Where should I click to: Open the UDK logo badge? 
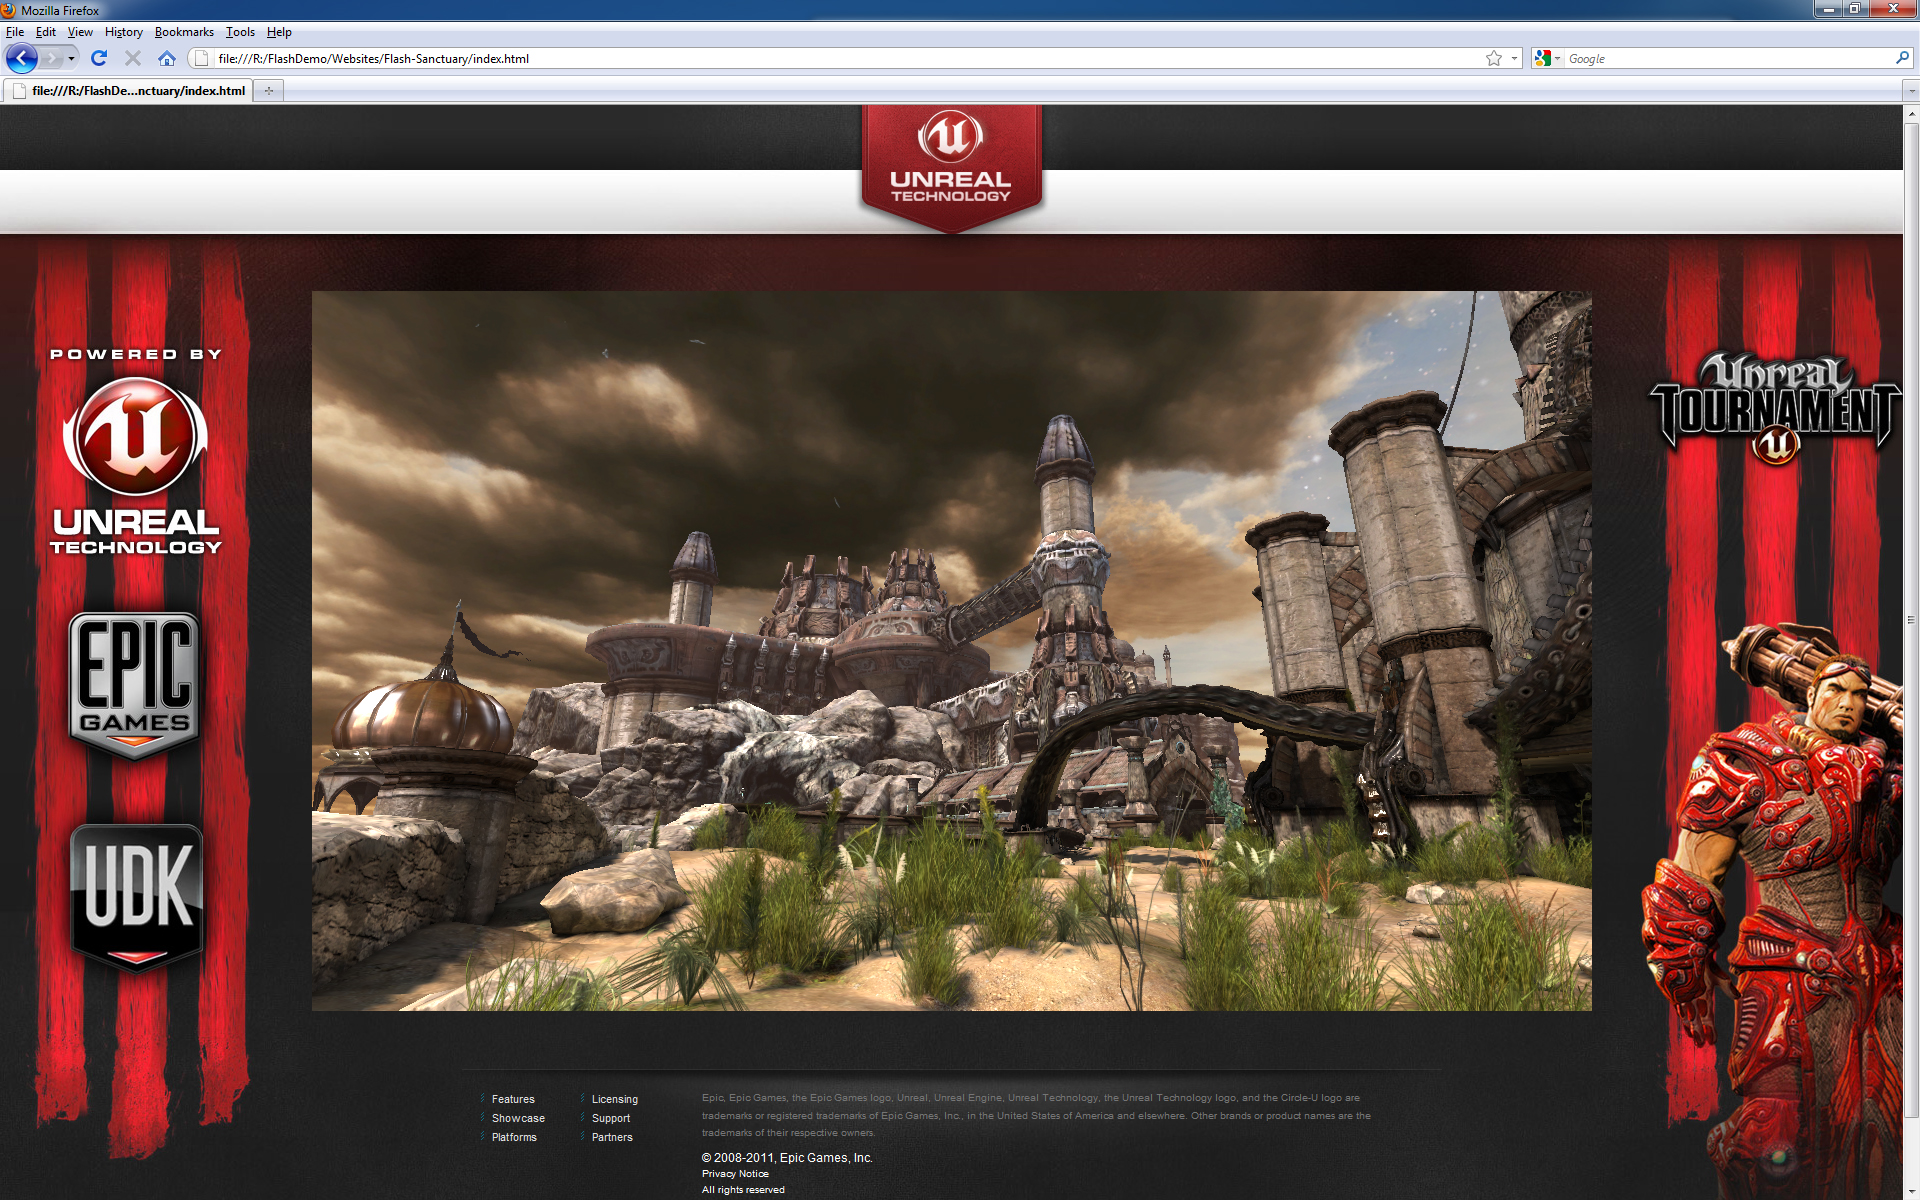point(137,895)
